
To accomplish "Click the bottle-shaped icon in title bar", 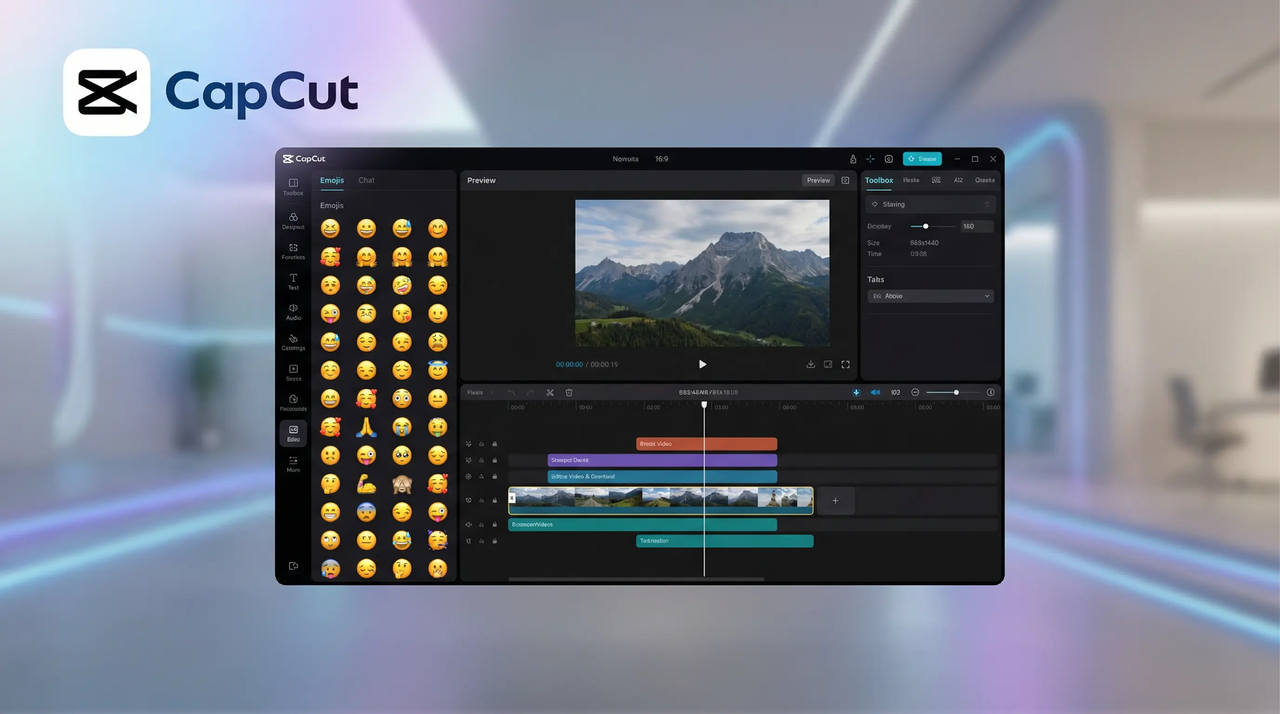I will [x=853, y=159].
